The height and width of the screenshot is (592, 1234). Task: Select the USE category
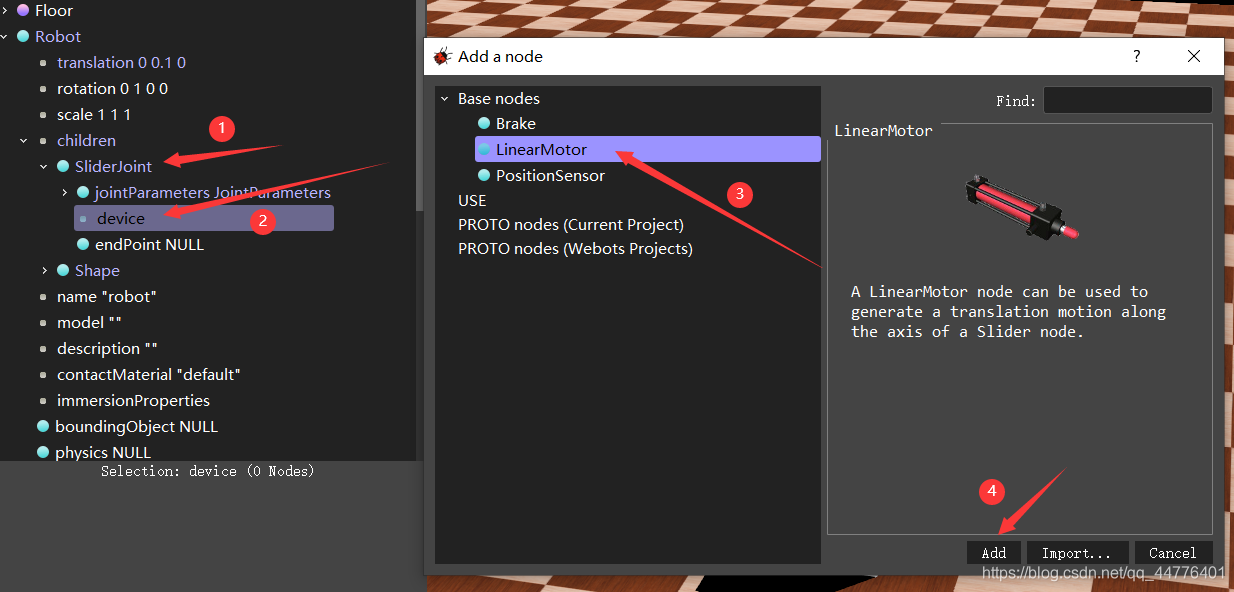click(x=472, y=200)
